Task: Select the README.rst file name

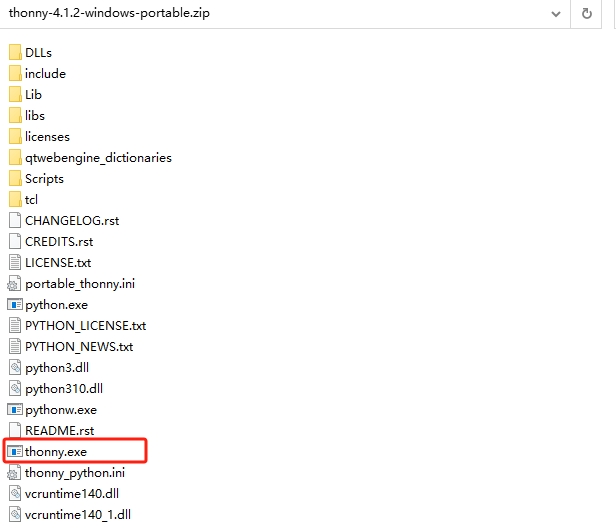Action: click(60, 431)
